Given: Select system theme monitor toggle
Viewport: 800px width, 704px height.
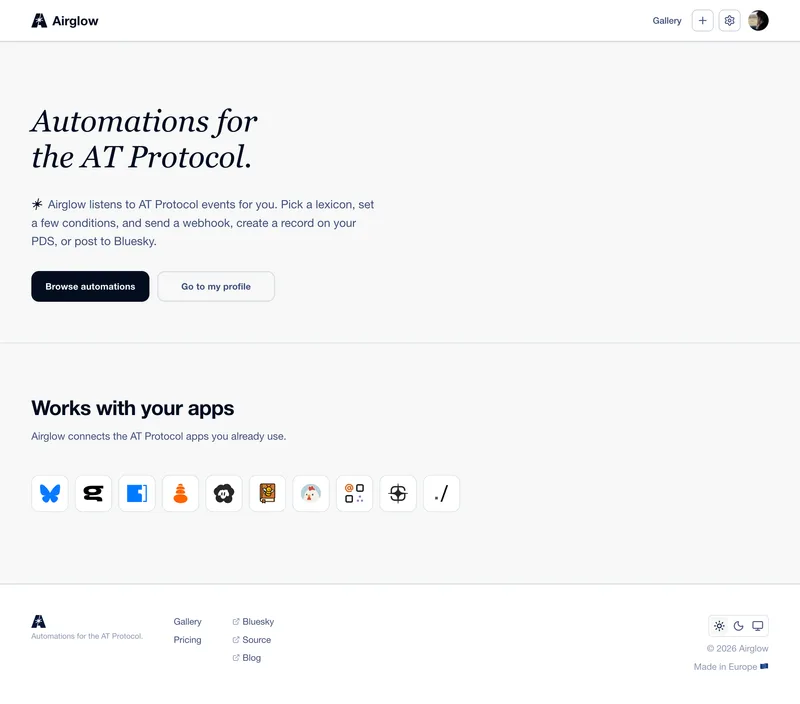Looking at the screenshot, I should pos(758,626).
